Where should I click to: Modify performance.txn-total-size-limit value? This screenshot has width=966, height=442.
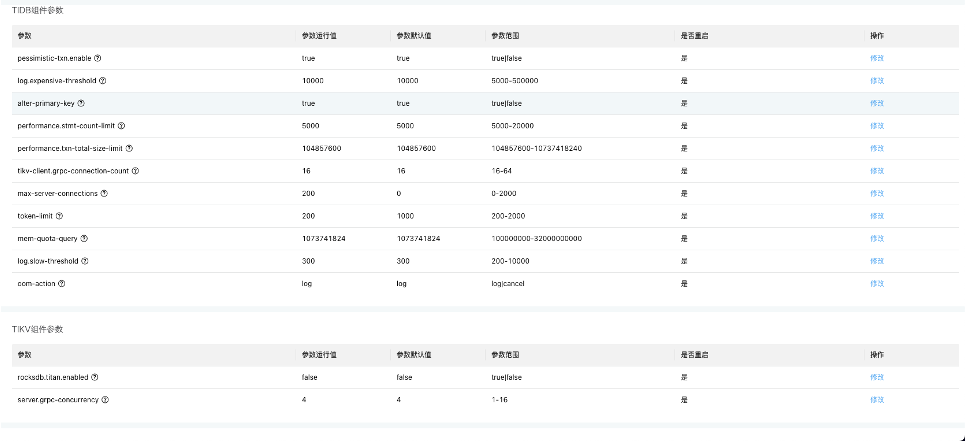coord(877,149)
